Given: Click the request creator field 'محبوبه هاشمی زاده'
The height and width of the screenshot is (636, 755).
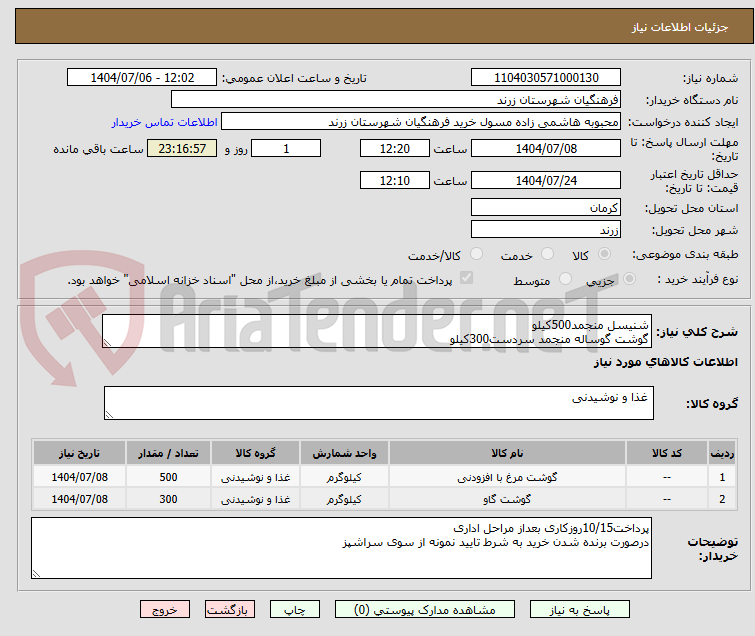Looking at the screenshot, I should 421,122.
